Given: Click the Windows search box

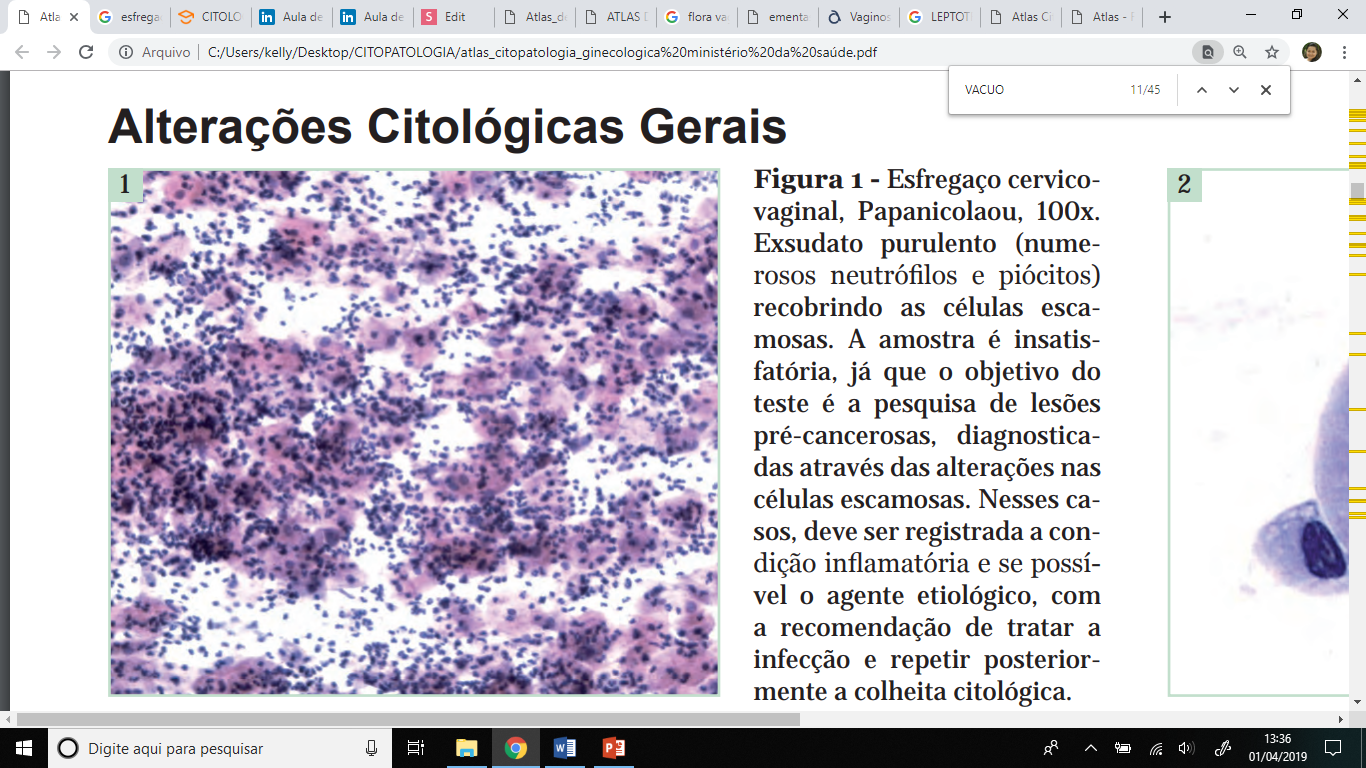Looking at the screenshot, I should (220, 748).
